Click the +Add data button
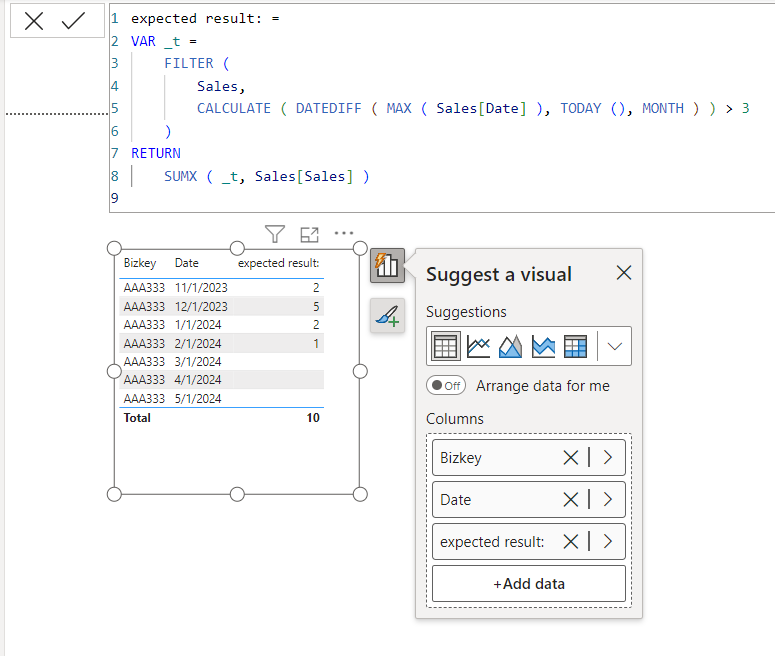 pyautogui.click(x=528, y=584)
